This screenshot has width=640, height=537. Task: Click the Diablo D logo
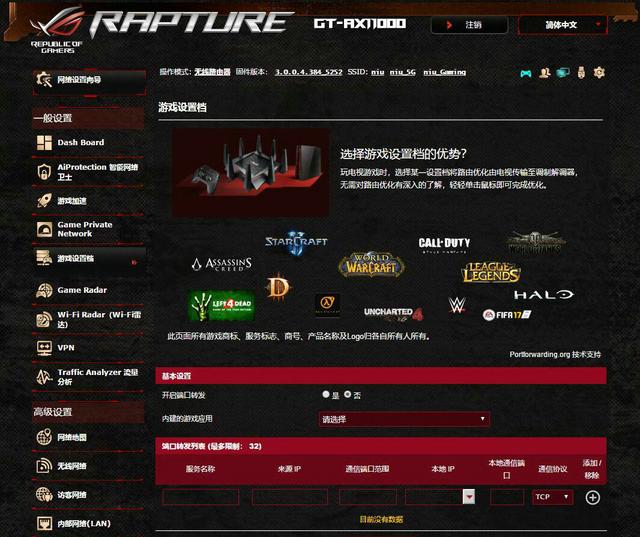[x=278, y=288]
